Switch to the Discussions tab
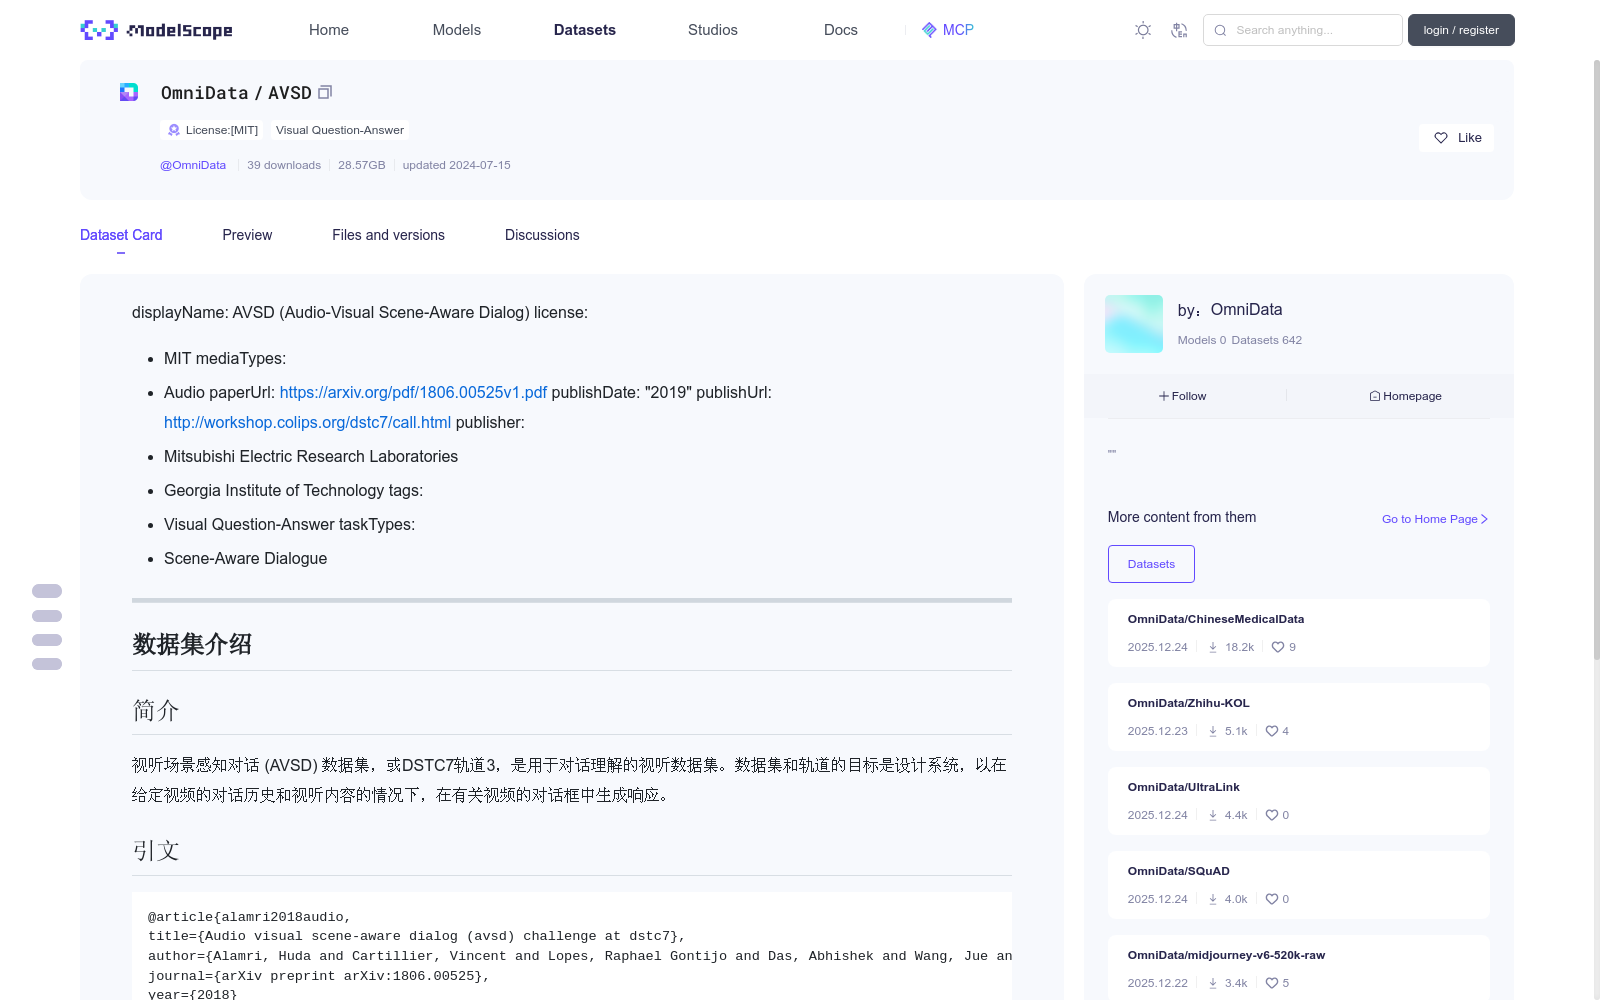The width and height of the screenshot is (1600, 1000). tap(542, 235)
